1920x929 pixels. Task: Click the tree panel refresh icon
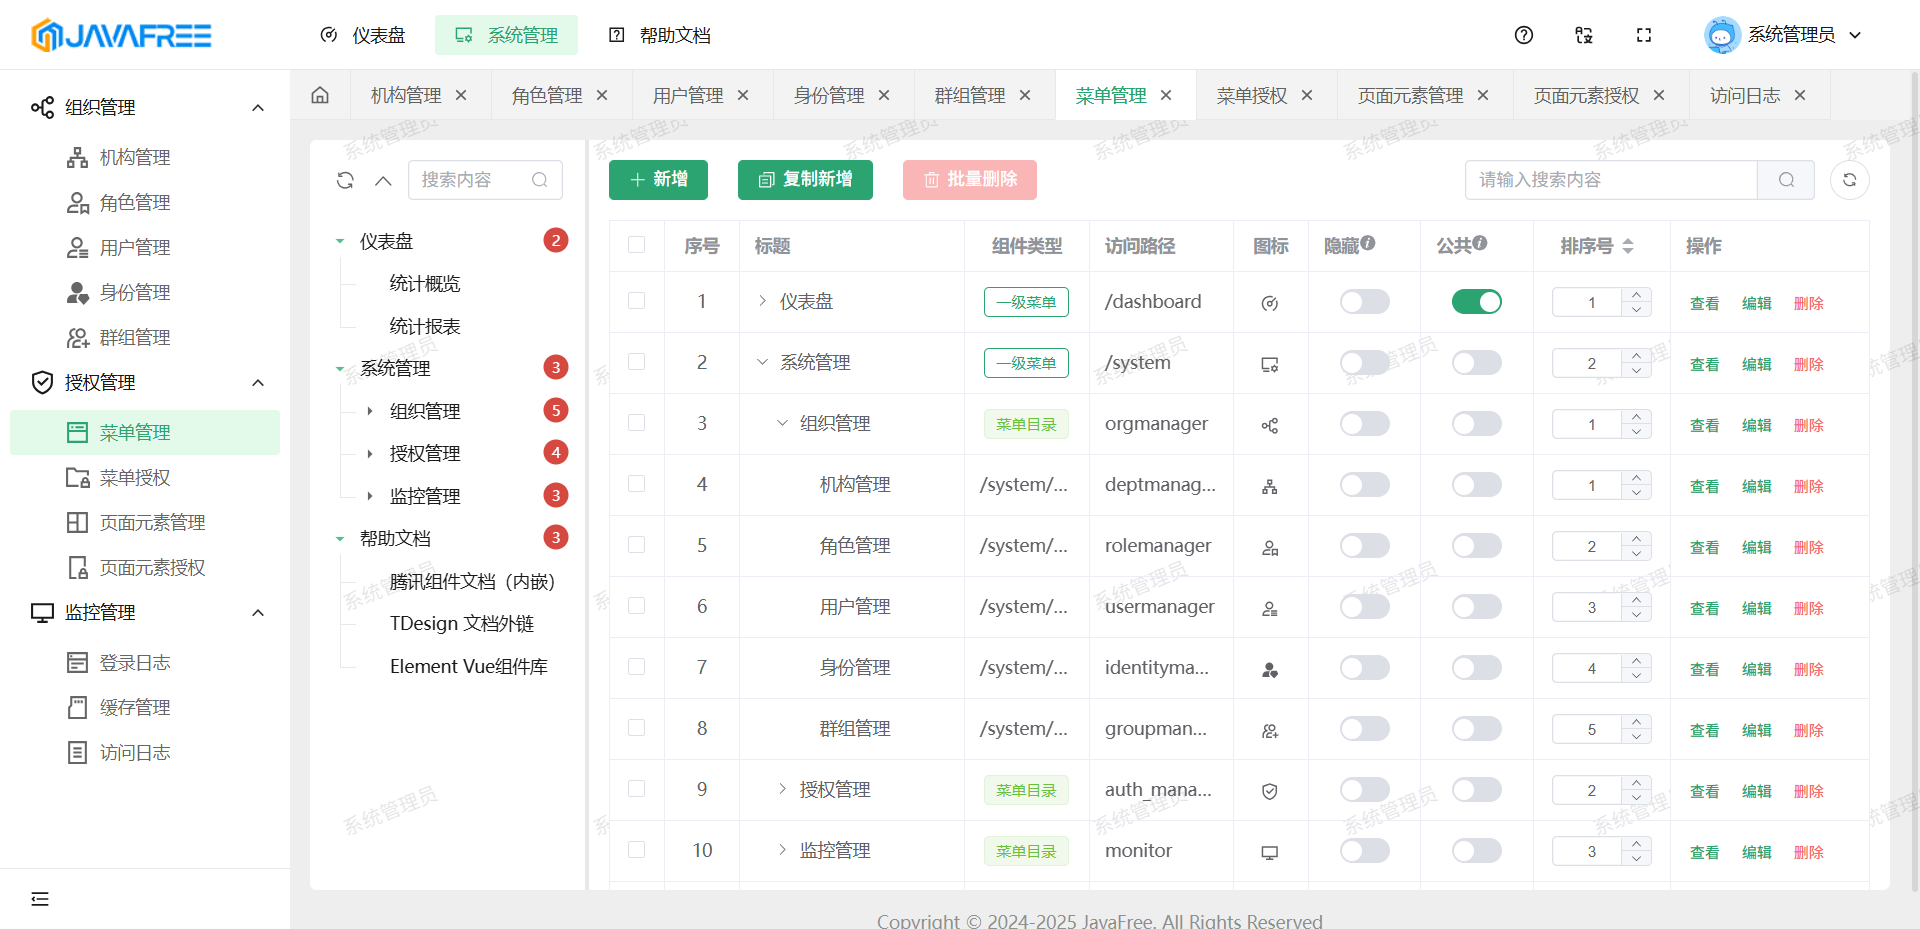click(345, 180)
